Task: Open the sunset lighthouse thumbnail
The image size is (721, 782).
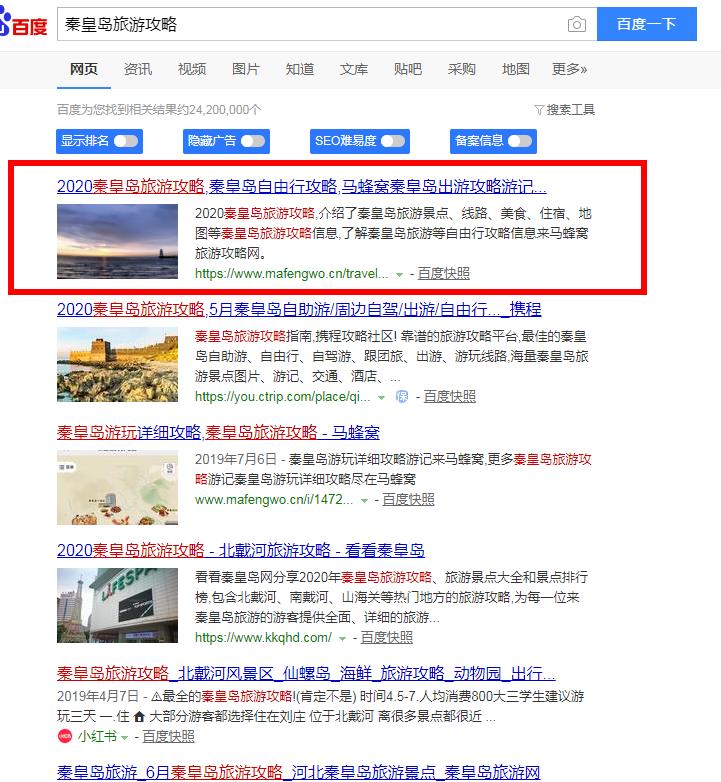Action: (117, 241)
